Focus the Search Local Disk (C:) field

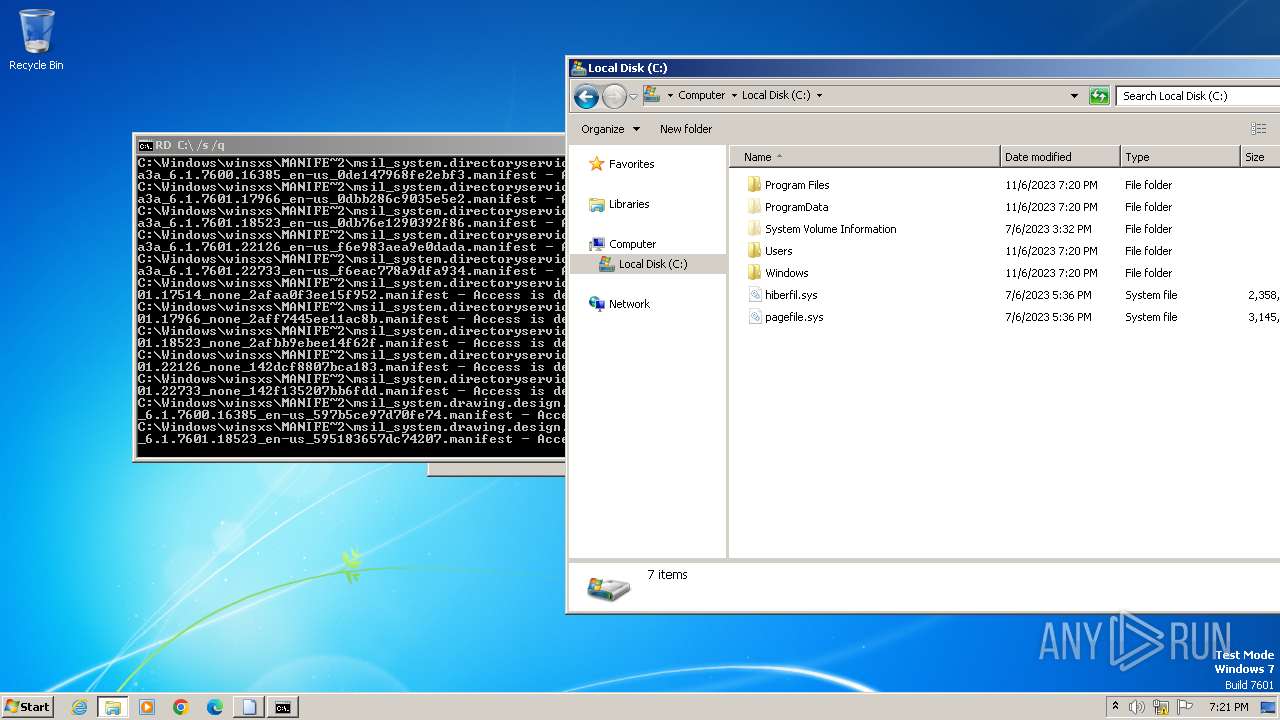1198,96
